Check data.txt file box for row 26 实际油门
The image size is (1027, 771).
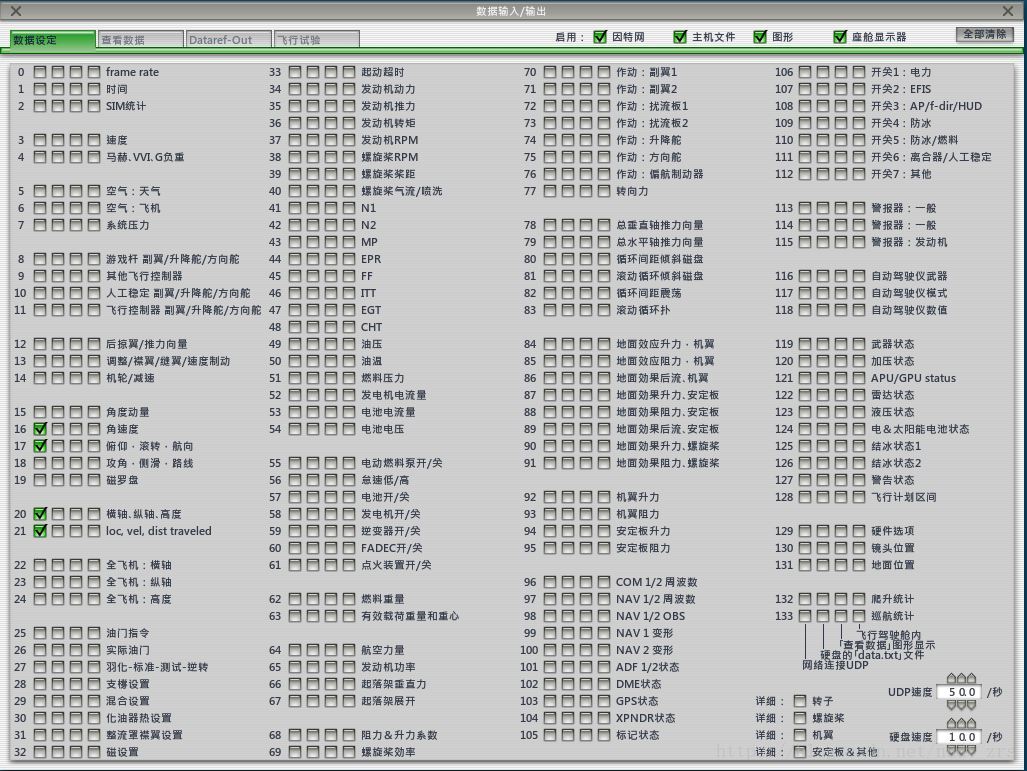click(58, 650)
